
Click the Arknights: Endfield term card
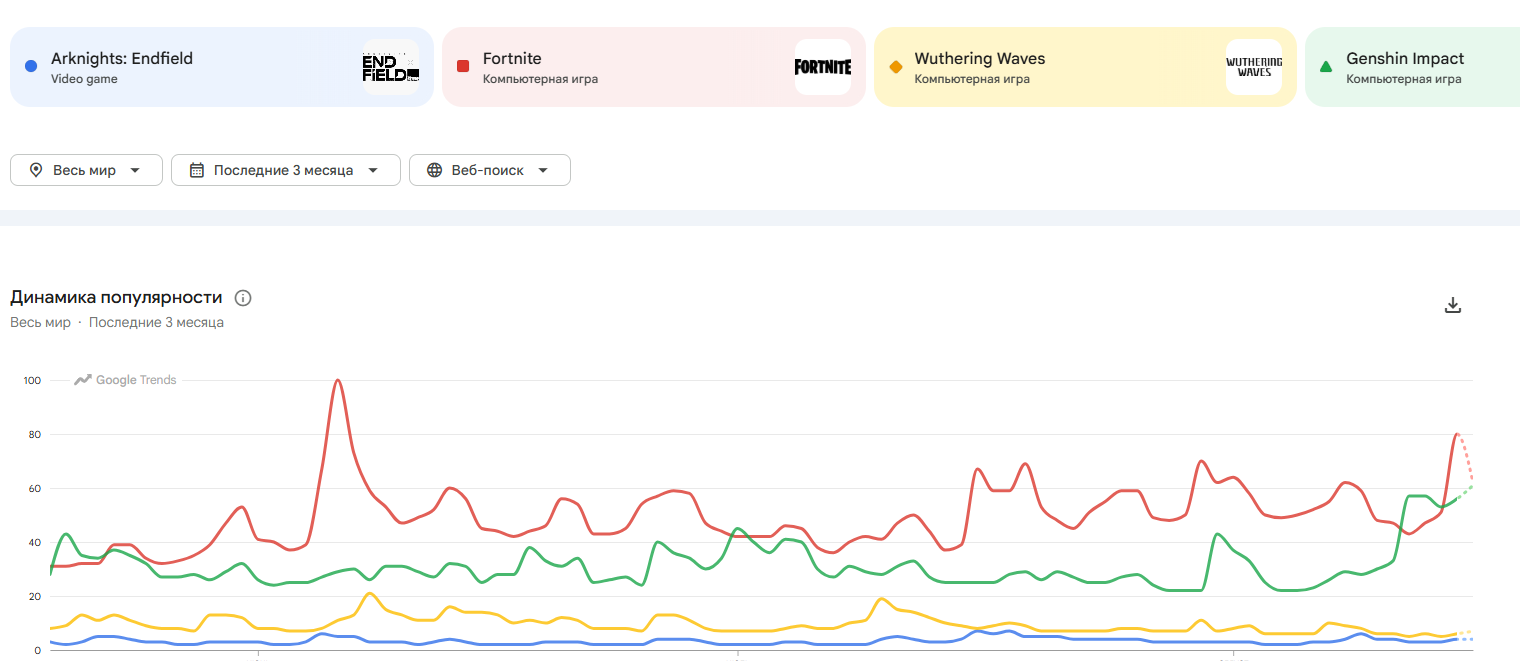pos(222,67)
